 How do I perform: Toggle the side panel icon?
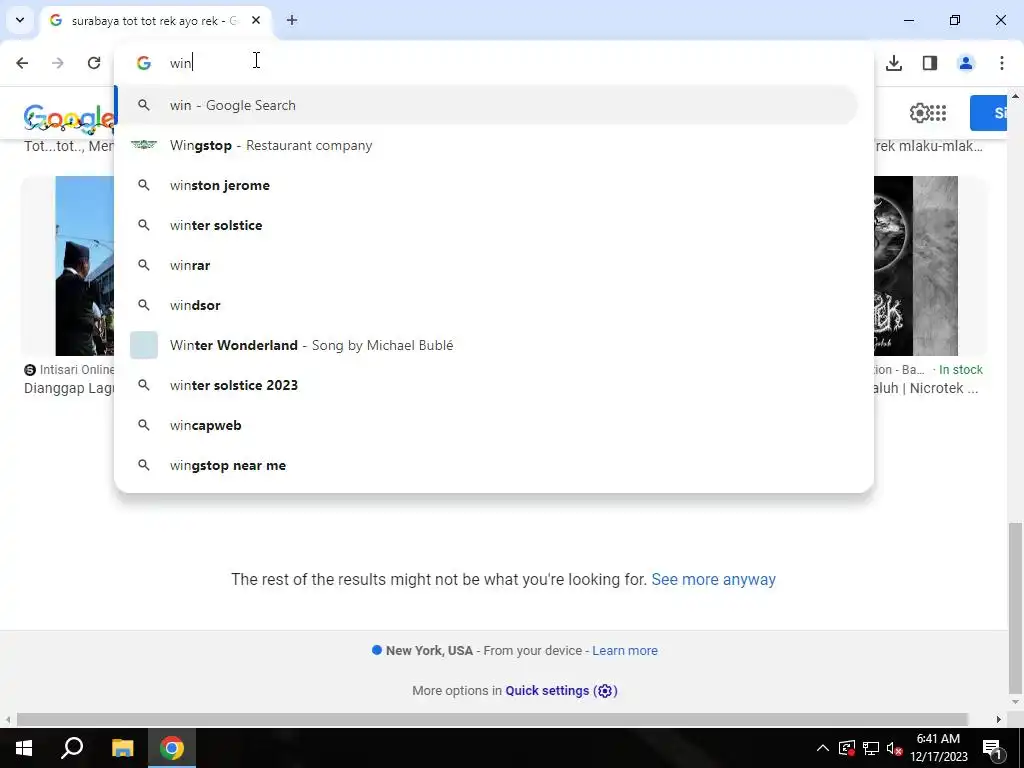pos(930,63)
